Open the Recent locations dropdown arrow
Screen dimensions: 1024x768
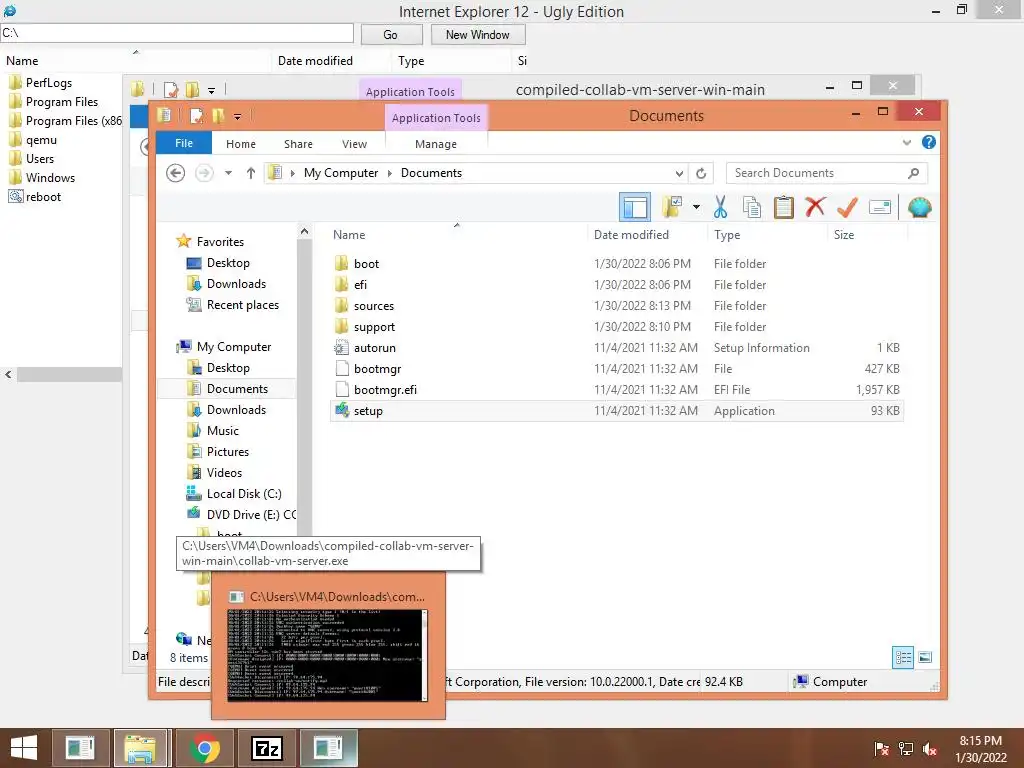coord(228,173)
